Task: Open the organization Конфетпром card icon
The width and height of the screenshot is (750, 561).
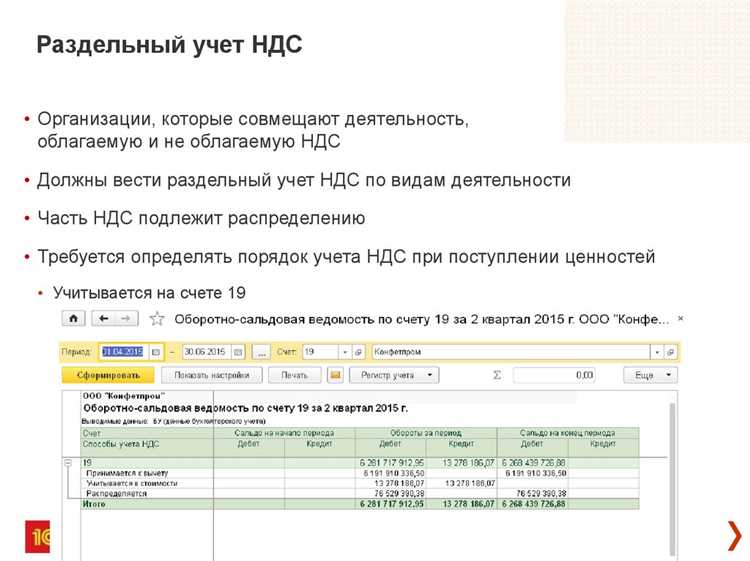Action: (671, 352)
